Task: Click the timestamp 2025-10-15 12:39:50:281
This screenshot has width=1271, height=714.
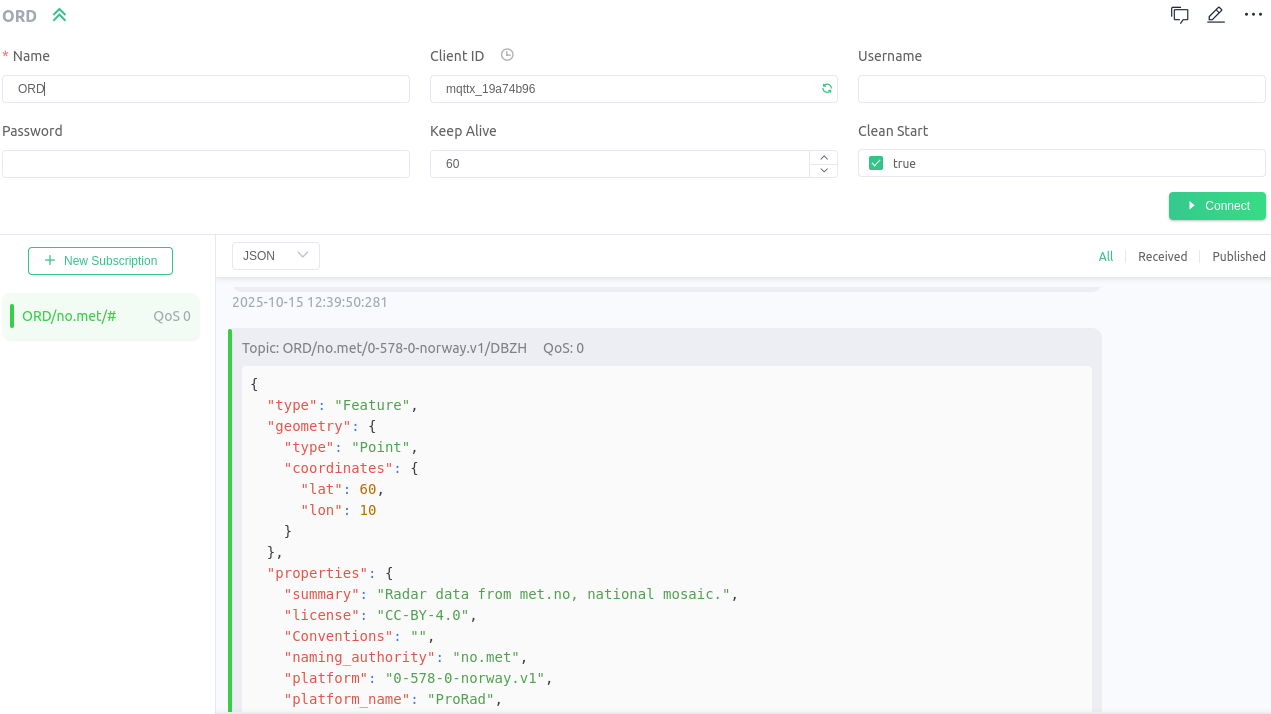Action: pos(310,302)
